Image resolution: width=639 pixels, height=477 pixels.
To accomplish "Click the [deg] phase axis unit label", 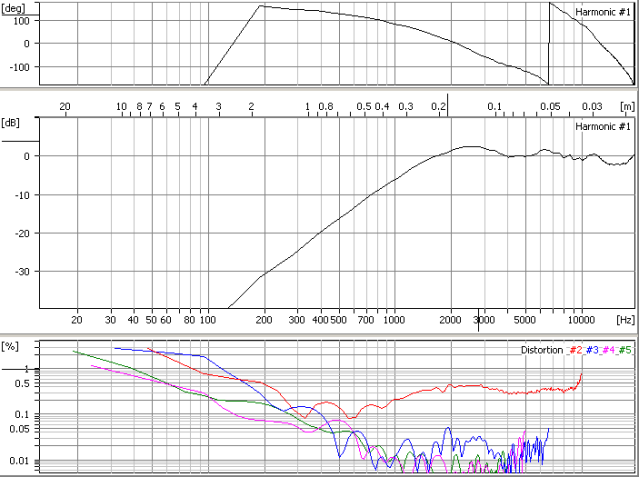I will (x=16, y=6).
